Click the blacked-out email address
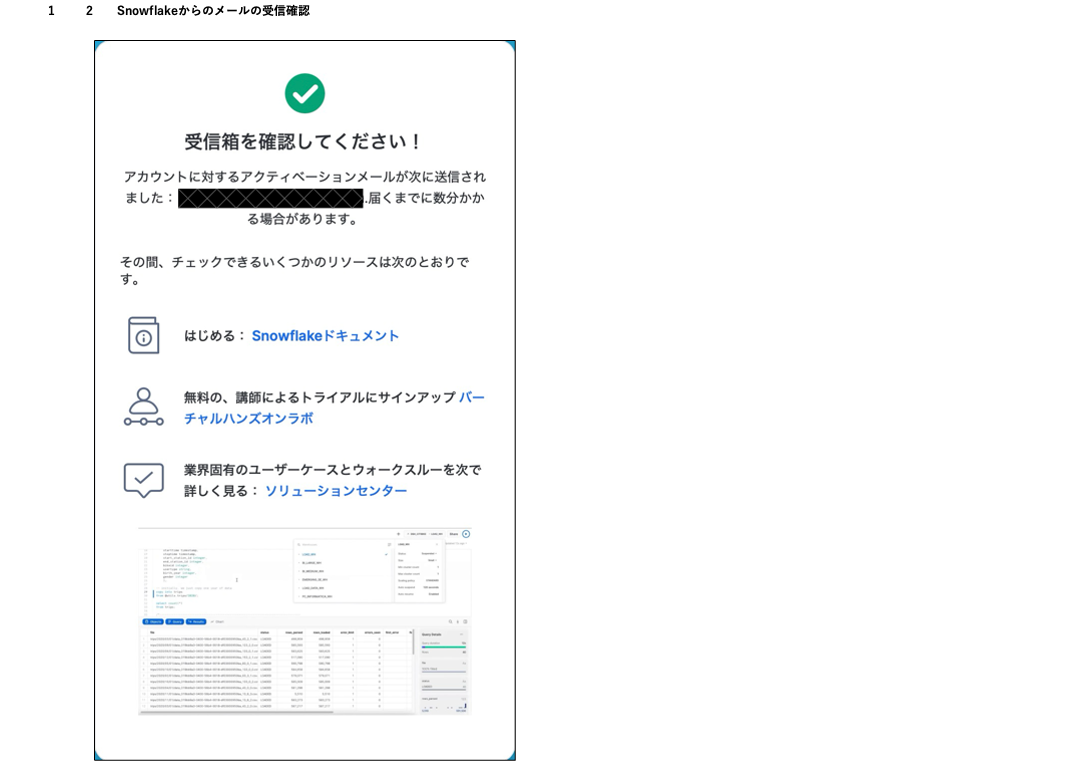This screenshot has width=1065, height=781. (x=270, y=198)
